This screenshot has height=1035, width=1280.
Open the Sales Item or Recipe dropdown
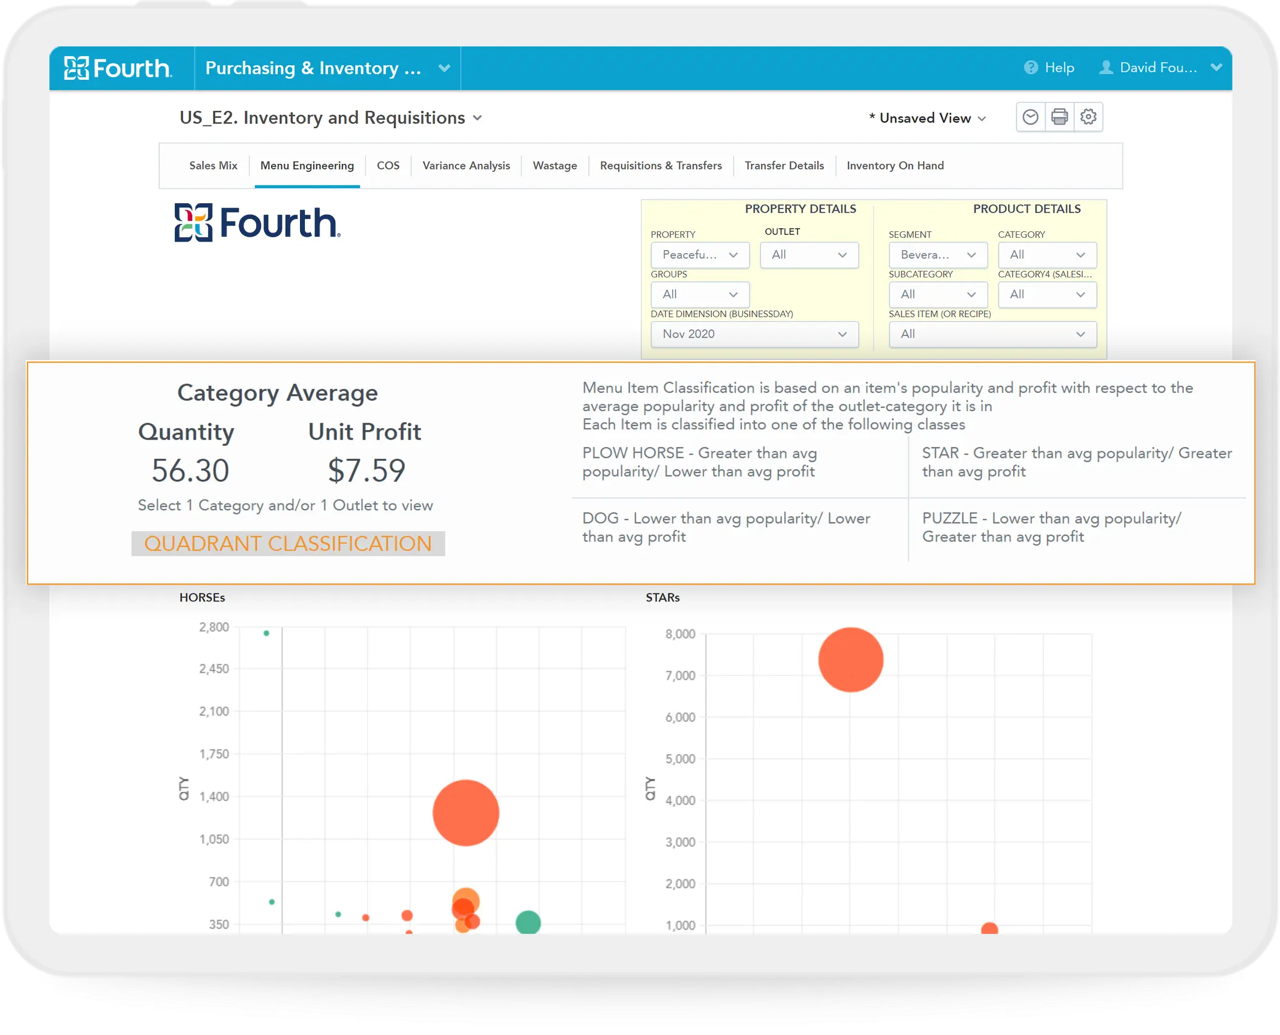pyautogui.click(x=992, y=334)
